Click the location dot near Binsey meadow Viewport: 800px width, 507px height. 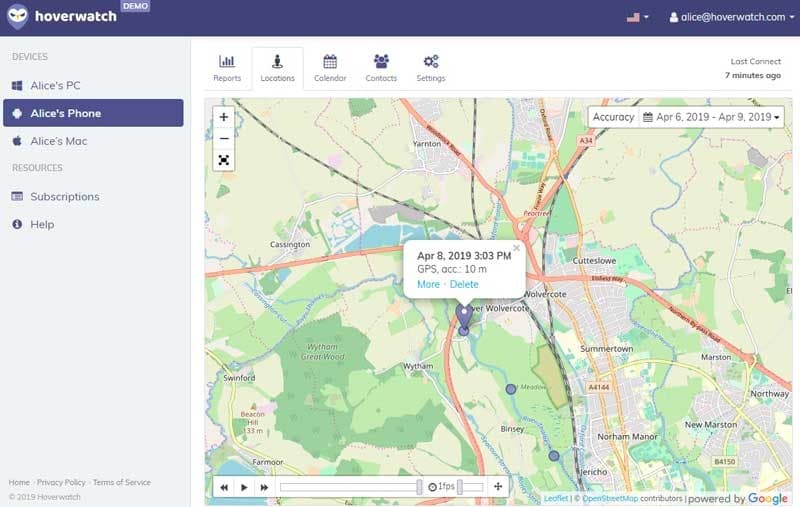click(x=511, y=389)
